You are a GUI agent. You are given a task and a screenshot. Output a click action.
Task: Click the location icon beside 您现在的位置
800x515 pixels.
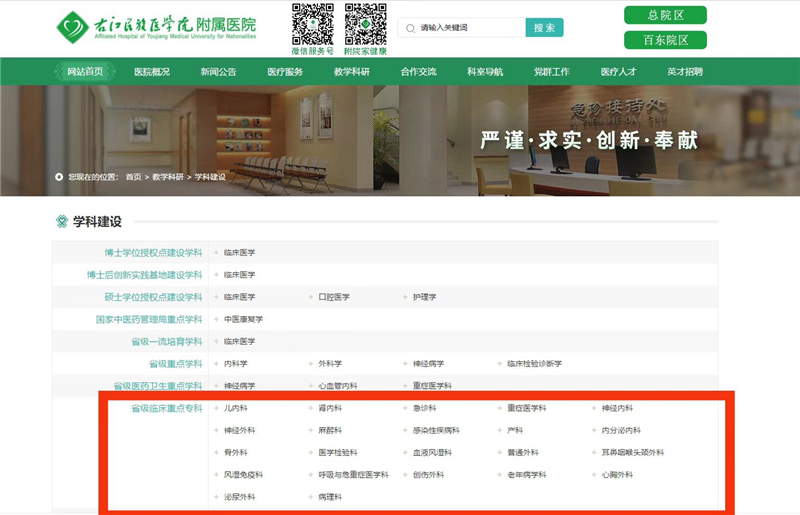tap(59, 177)
